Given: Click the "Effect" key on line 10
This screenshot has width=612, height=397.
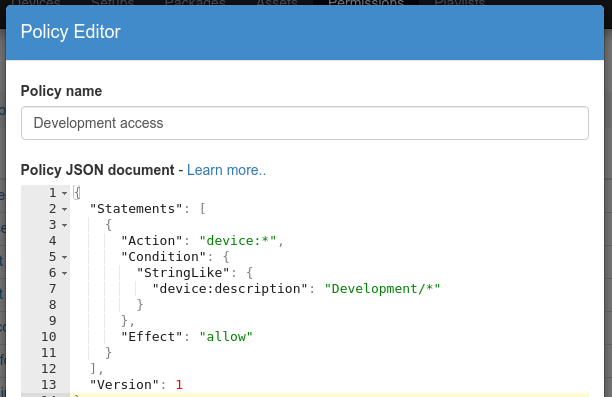Looking at the screenshot, I should [x=151, y=336].
